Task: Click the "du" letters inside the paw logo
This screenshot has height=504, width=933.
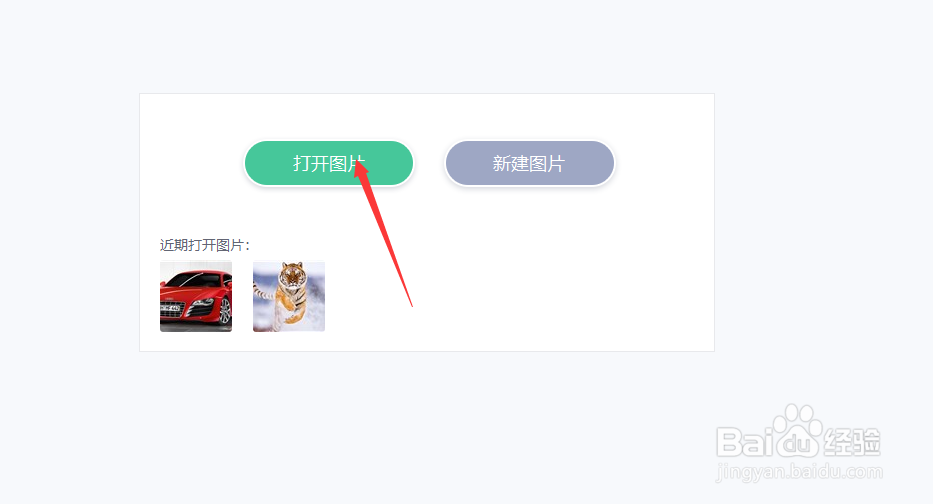Action: coord(797,444)
